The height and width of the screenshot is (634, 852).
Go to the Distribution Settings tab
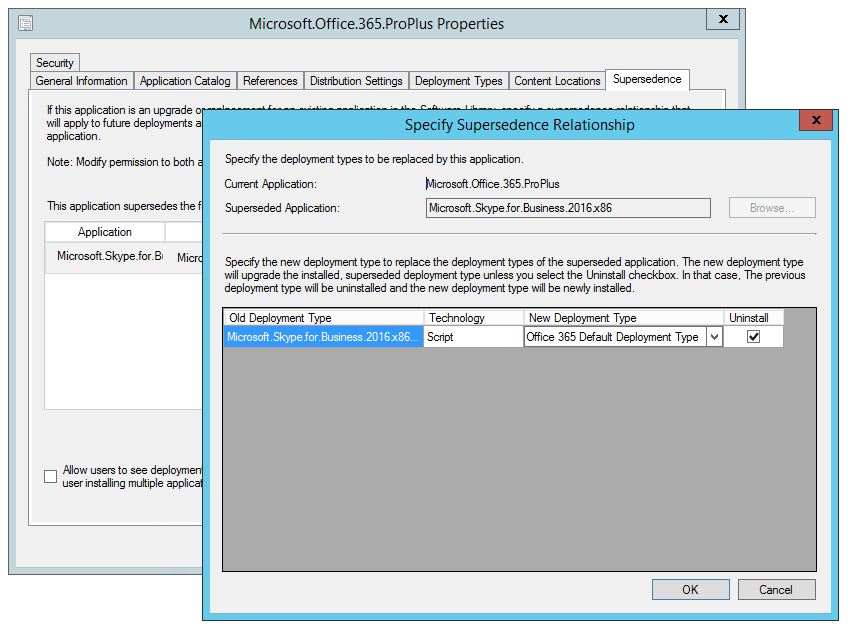356,81
